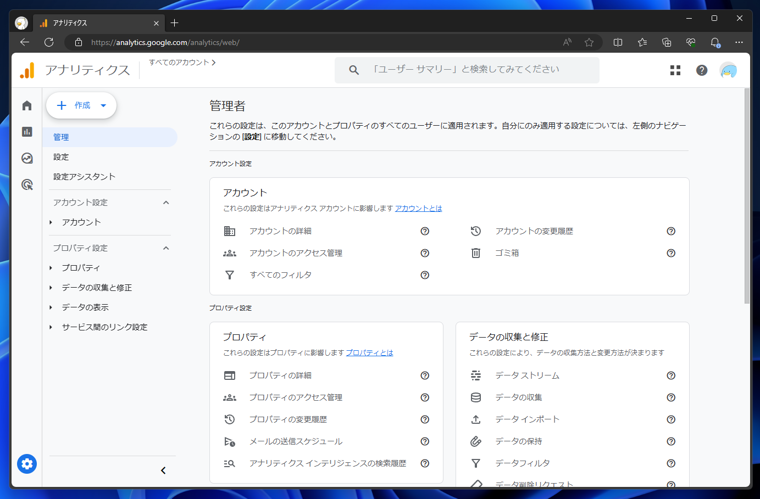This screenshot has height=499, width=760.
Task: Open a new browser tab
Action: pyautogui.click(x=174, y=23)
